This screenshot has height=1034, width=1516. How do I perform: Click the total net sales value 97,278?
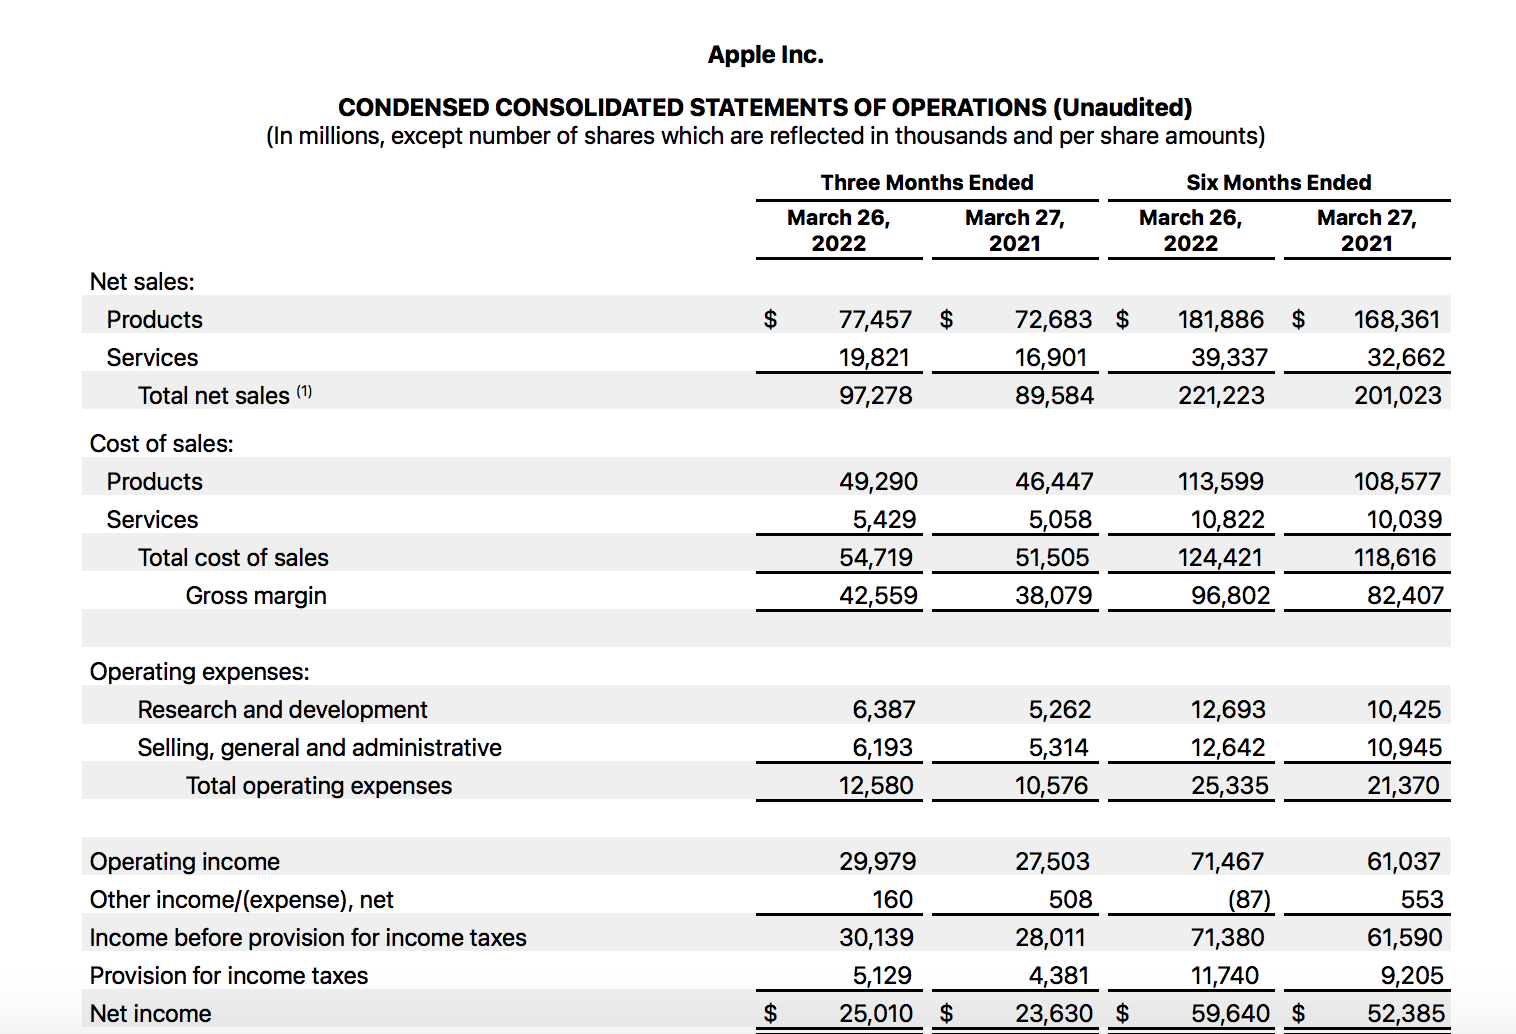(875, 396)
